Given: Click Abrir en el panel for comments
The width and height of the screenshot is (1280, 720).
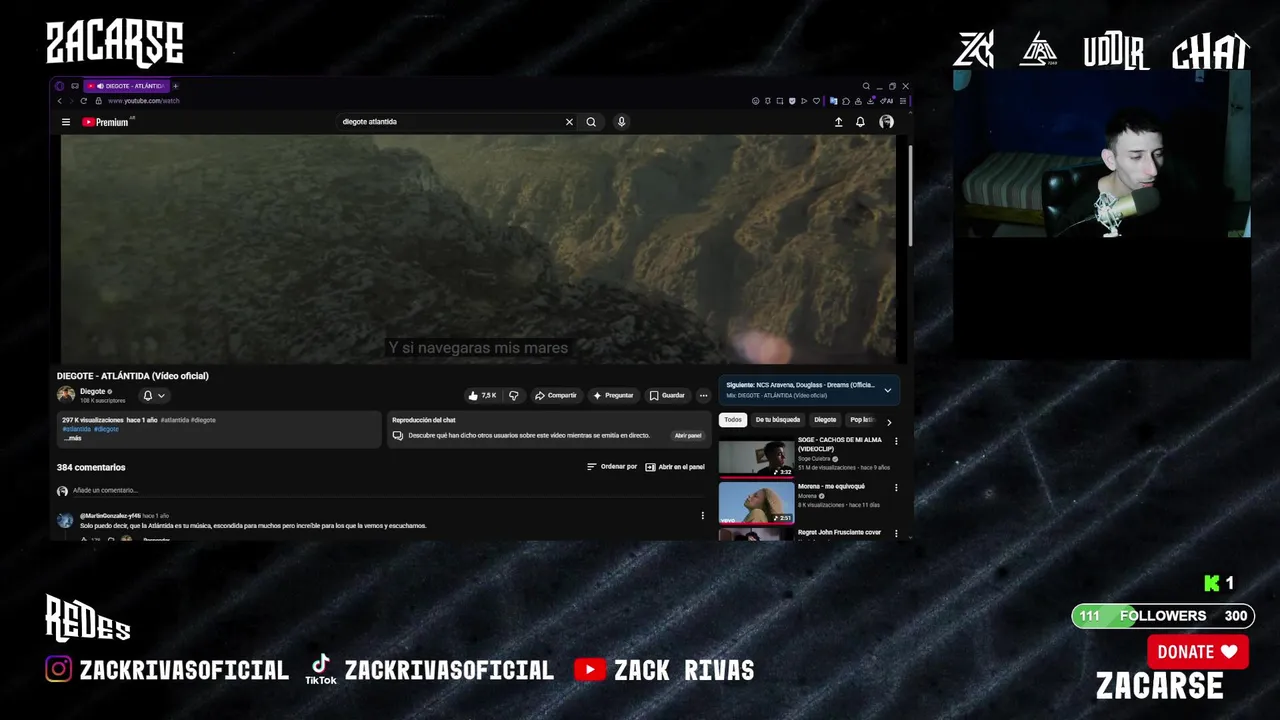Looking at the screenshot, I should point(675,467).
